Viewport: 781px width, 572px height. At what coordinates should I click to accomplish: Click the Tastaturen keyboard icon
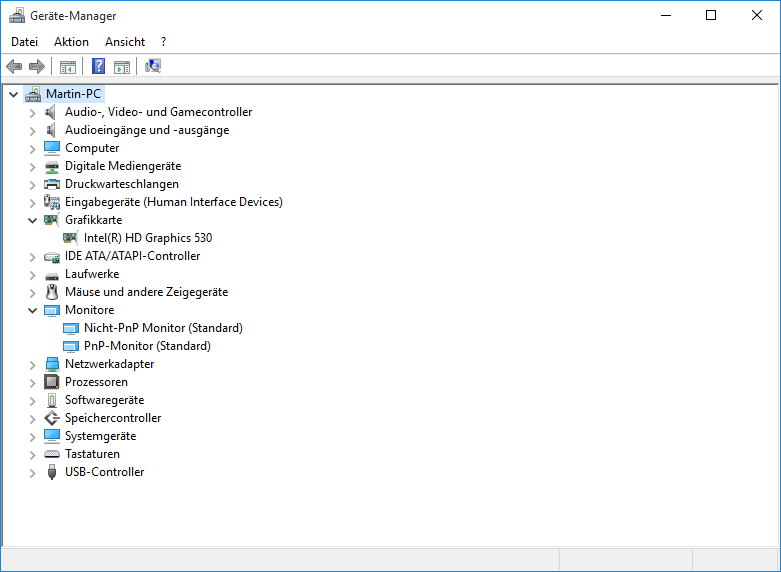(x=52, y=454)
